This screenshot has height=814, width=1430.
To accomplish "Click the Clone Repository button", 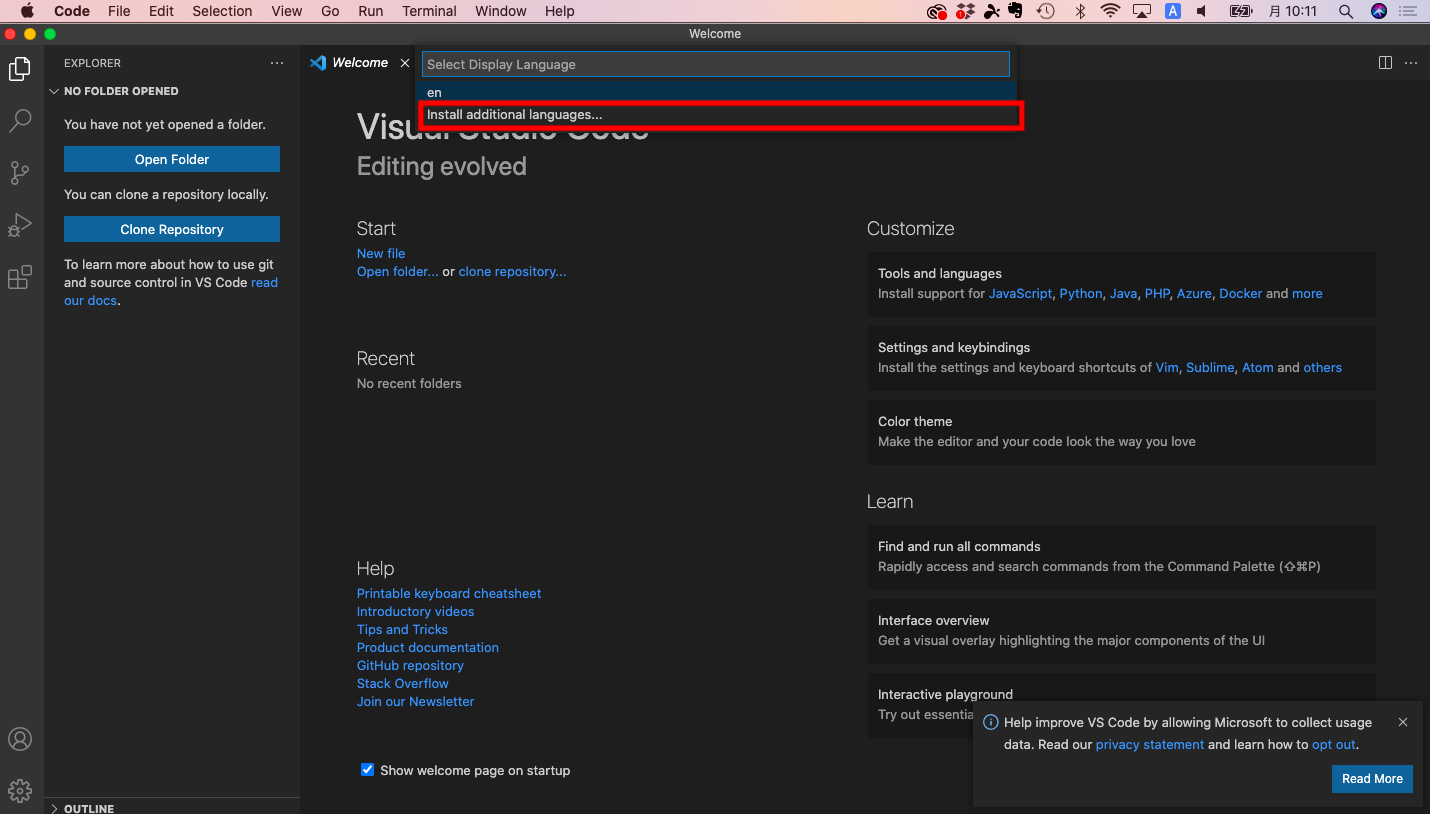I will click(171, 228).
